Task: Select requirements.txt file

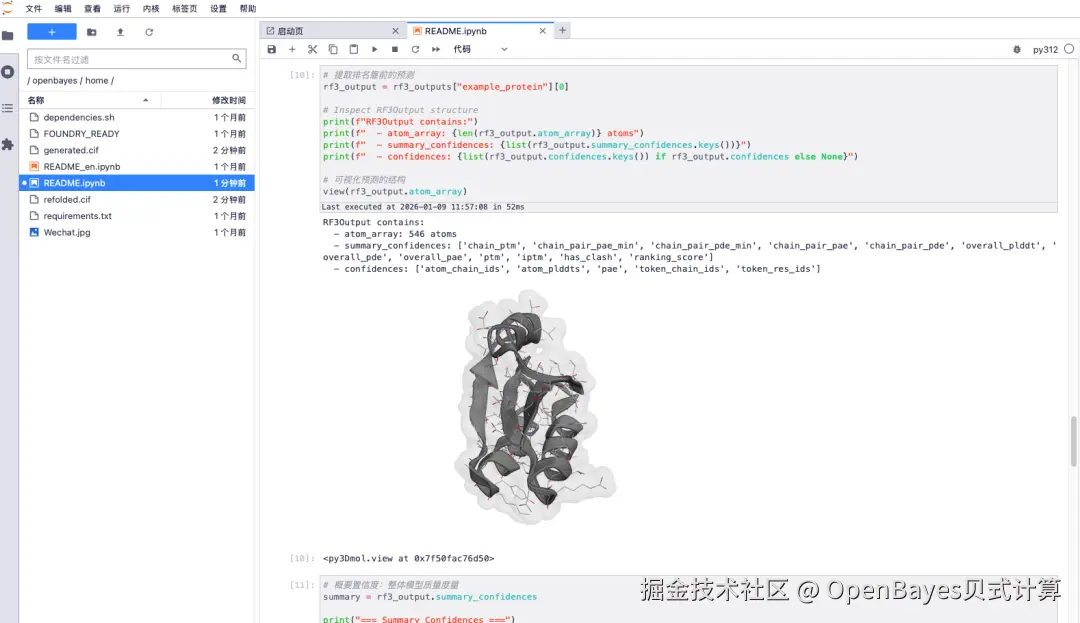Action: (137, 216)
